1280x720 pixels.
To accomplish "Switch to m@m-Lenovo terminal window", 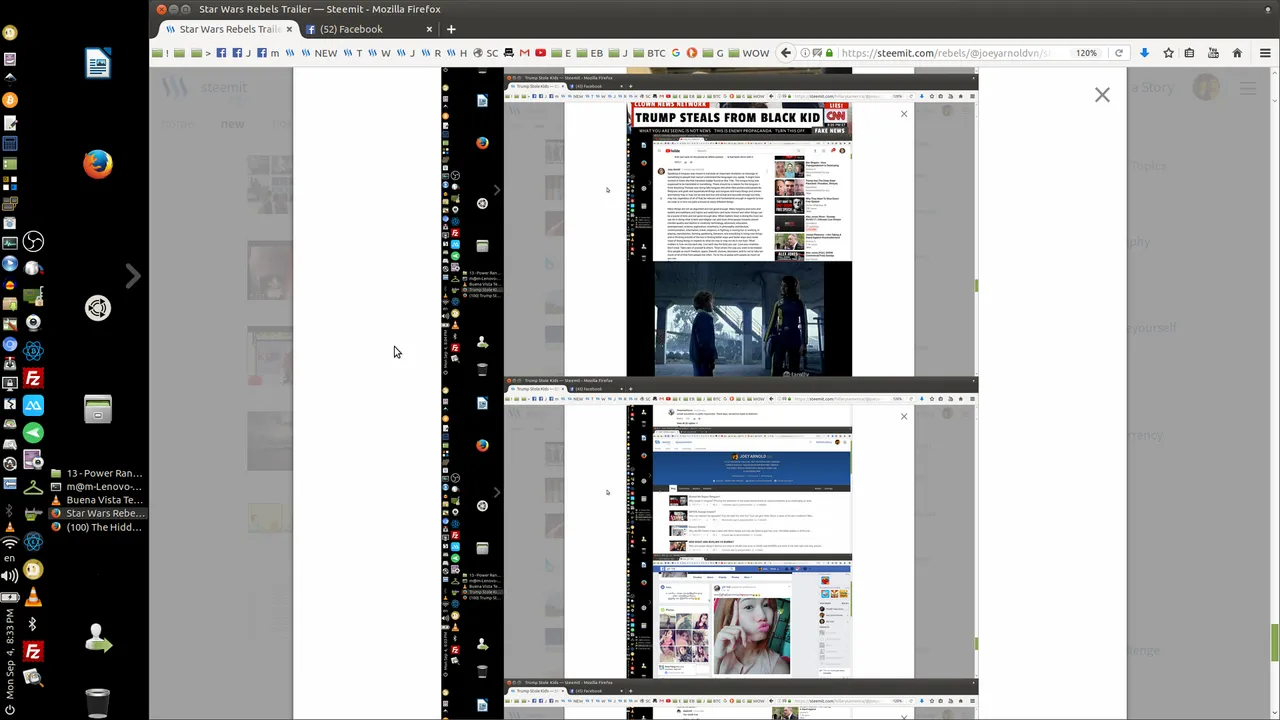I will pos(96,487).
